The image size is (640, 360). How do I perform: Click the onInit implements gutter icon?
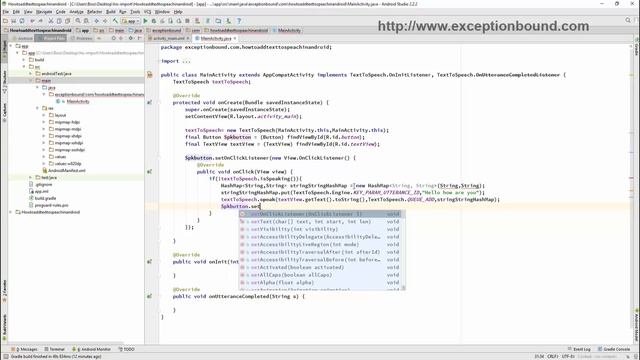tap(149, 262)
